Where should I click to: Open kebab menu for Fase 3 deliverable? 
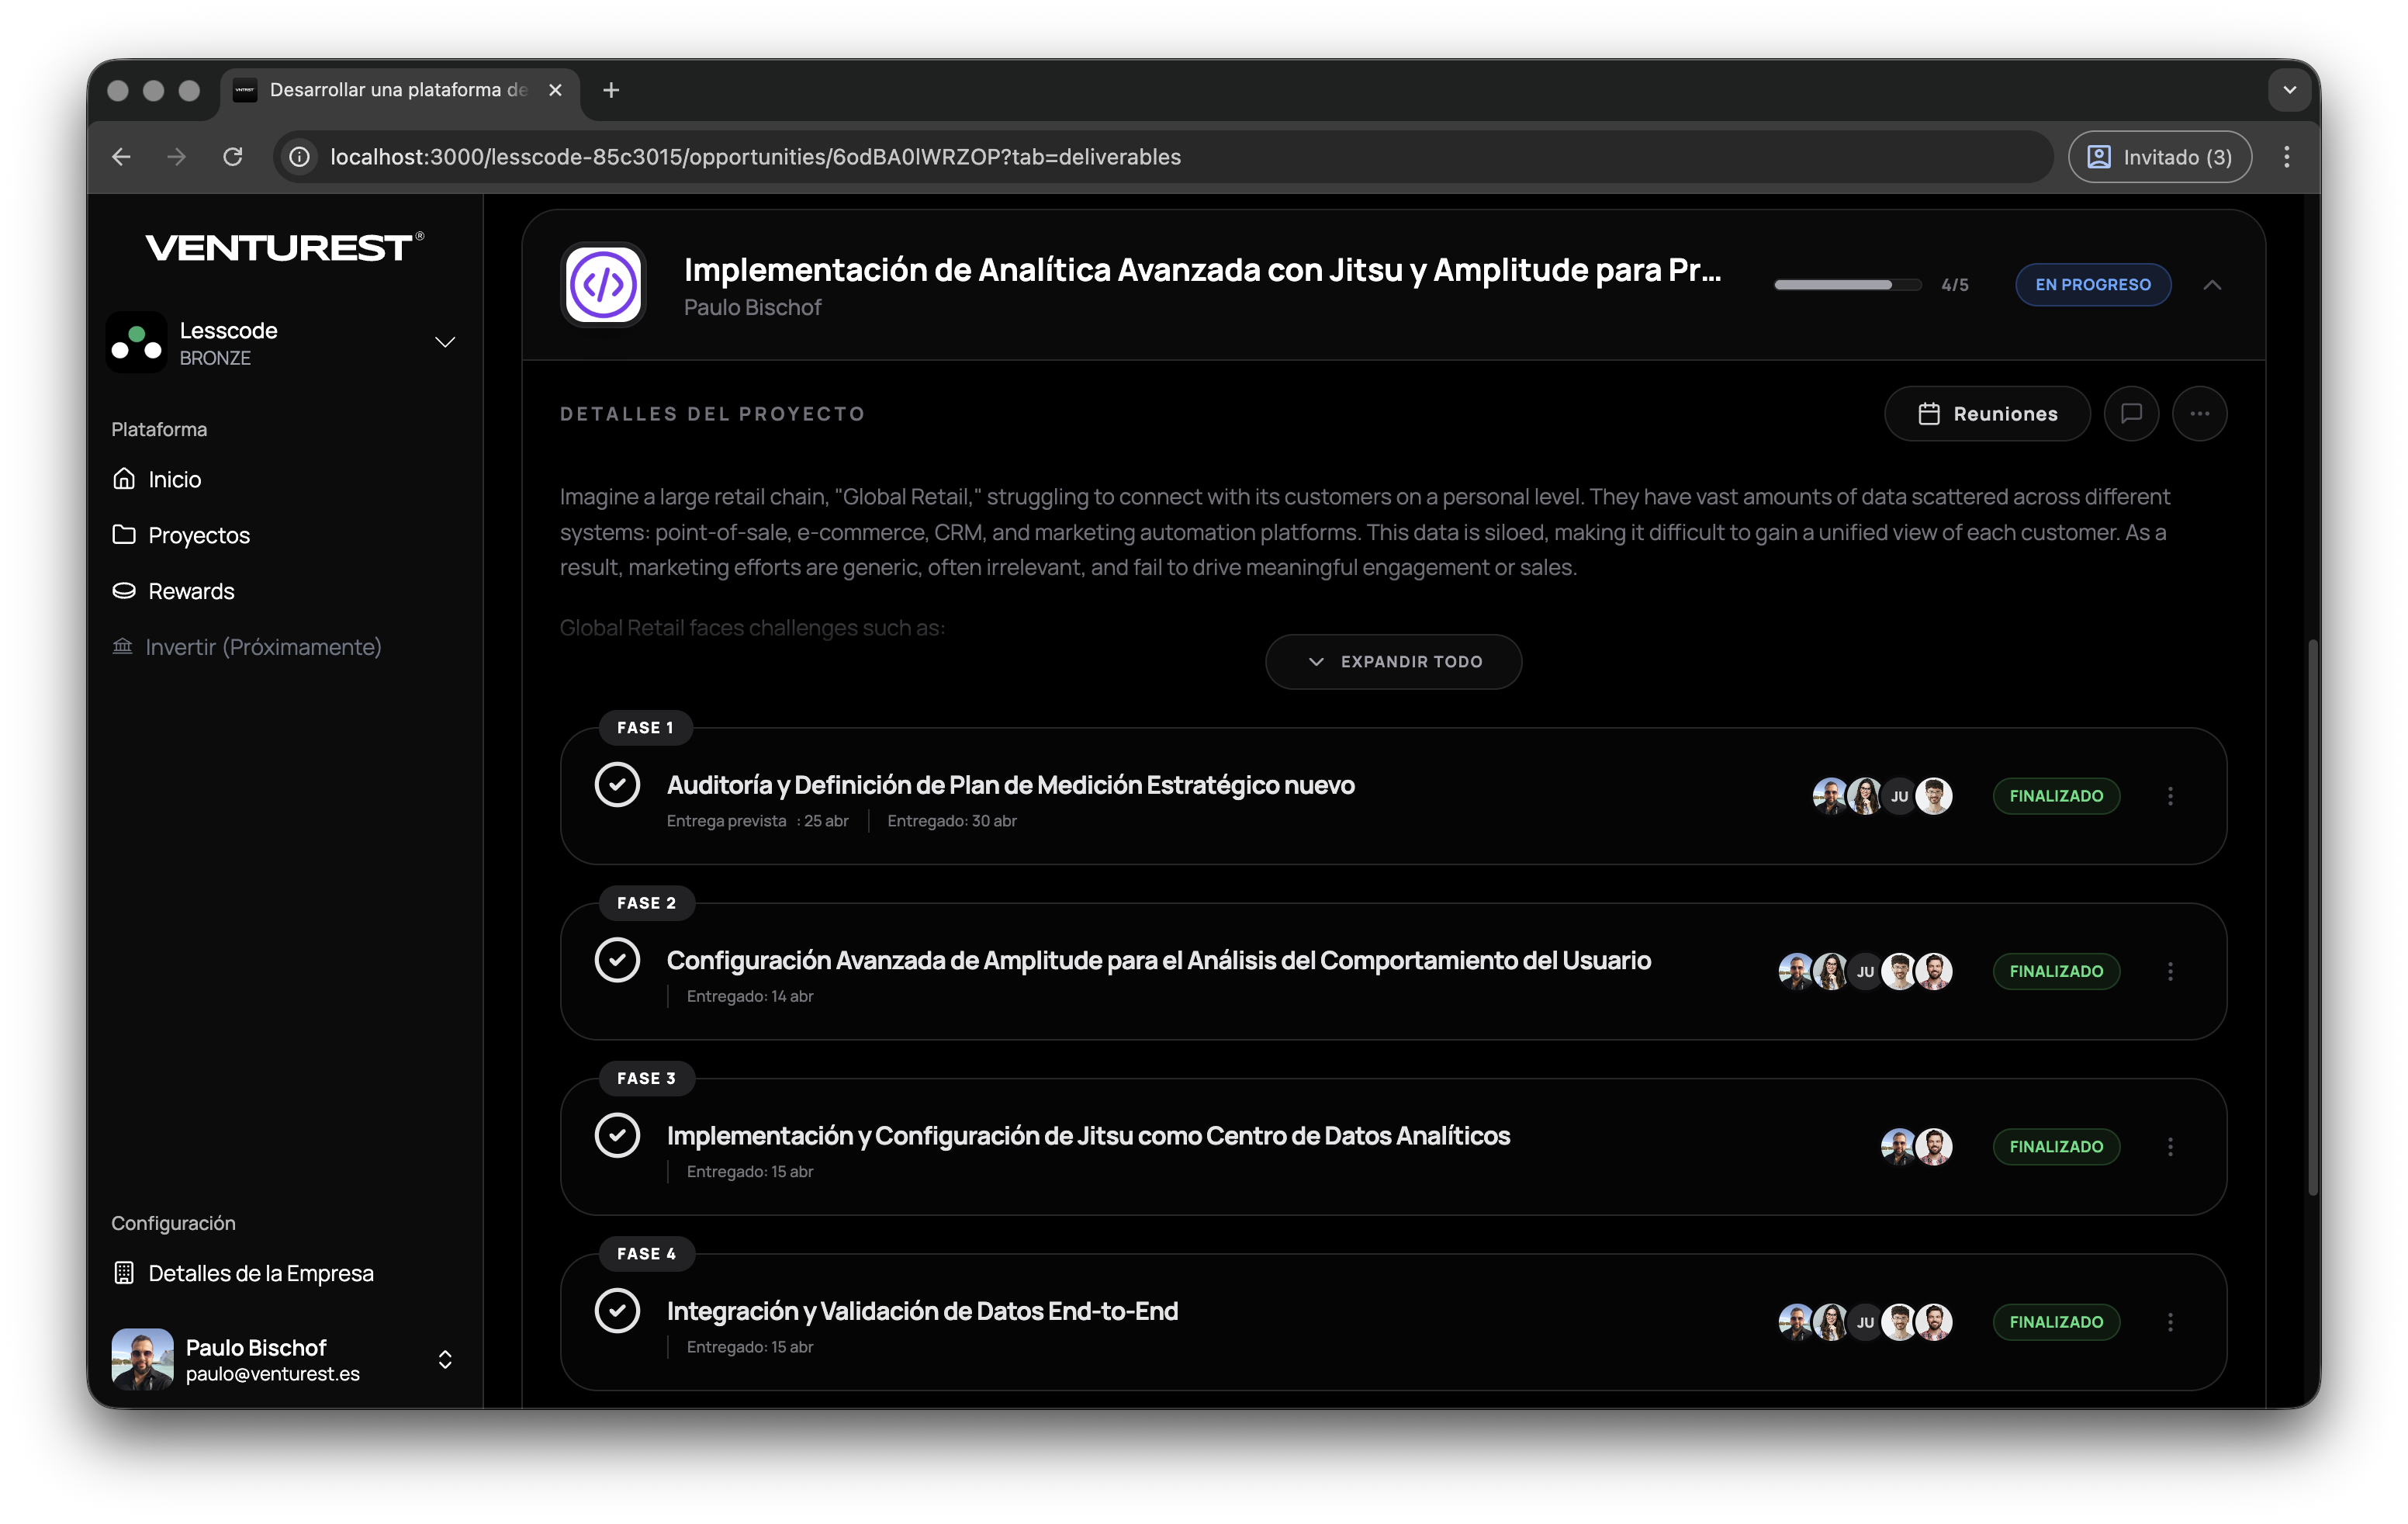(x=2169, y=1146)
